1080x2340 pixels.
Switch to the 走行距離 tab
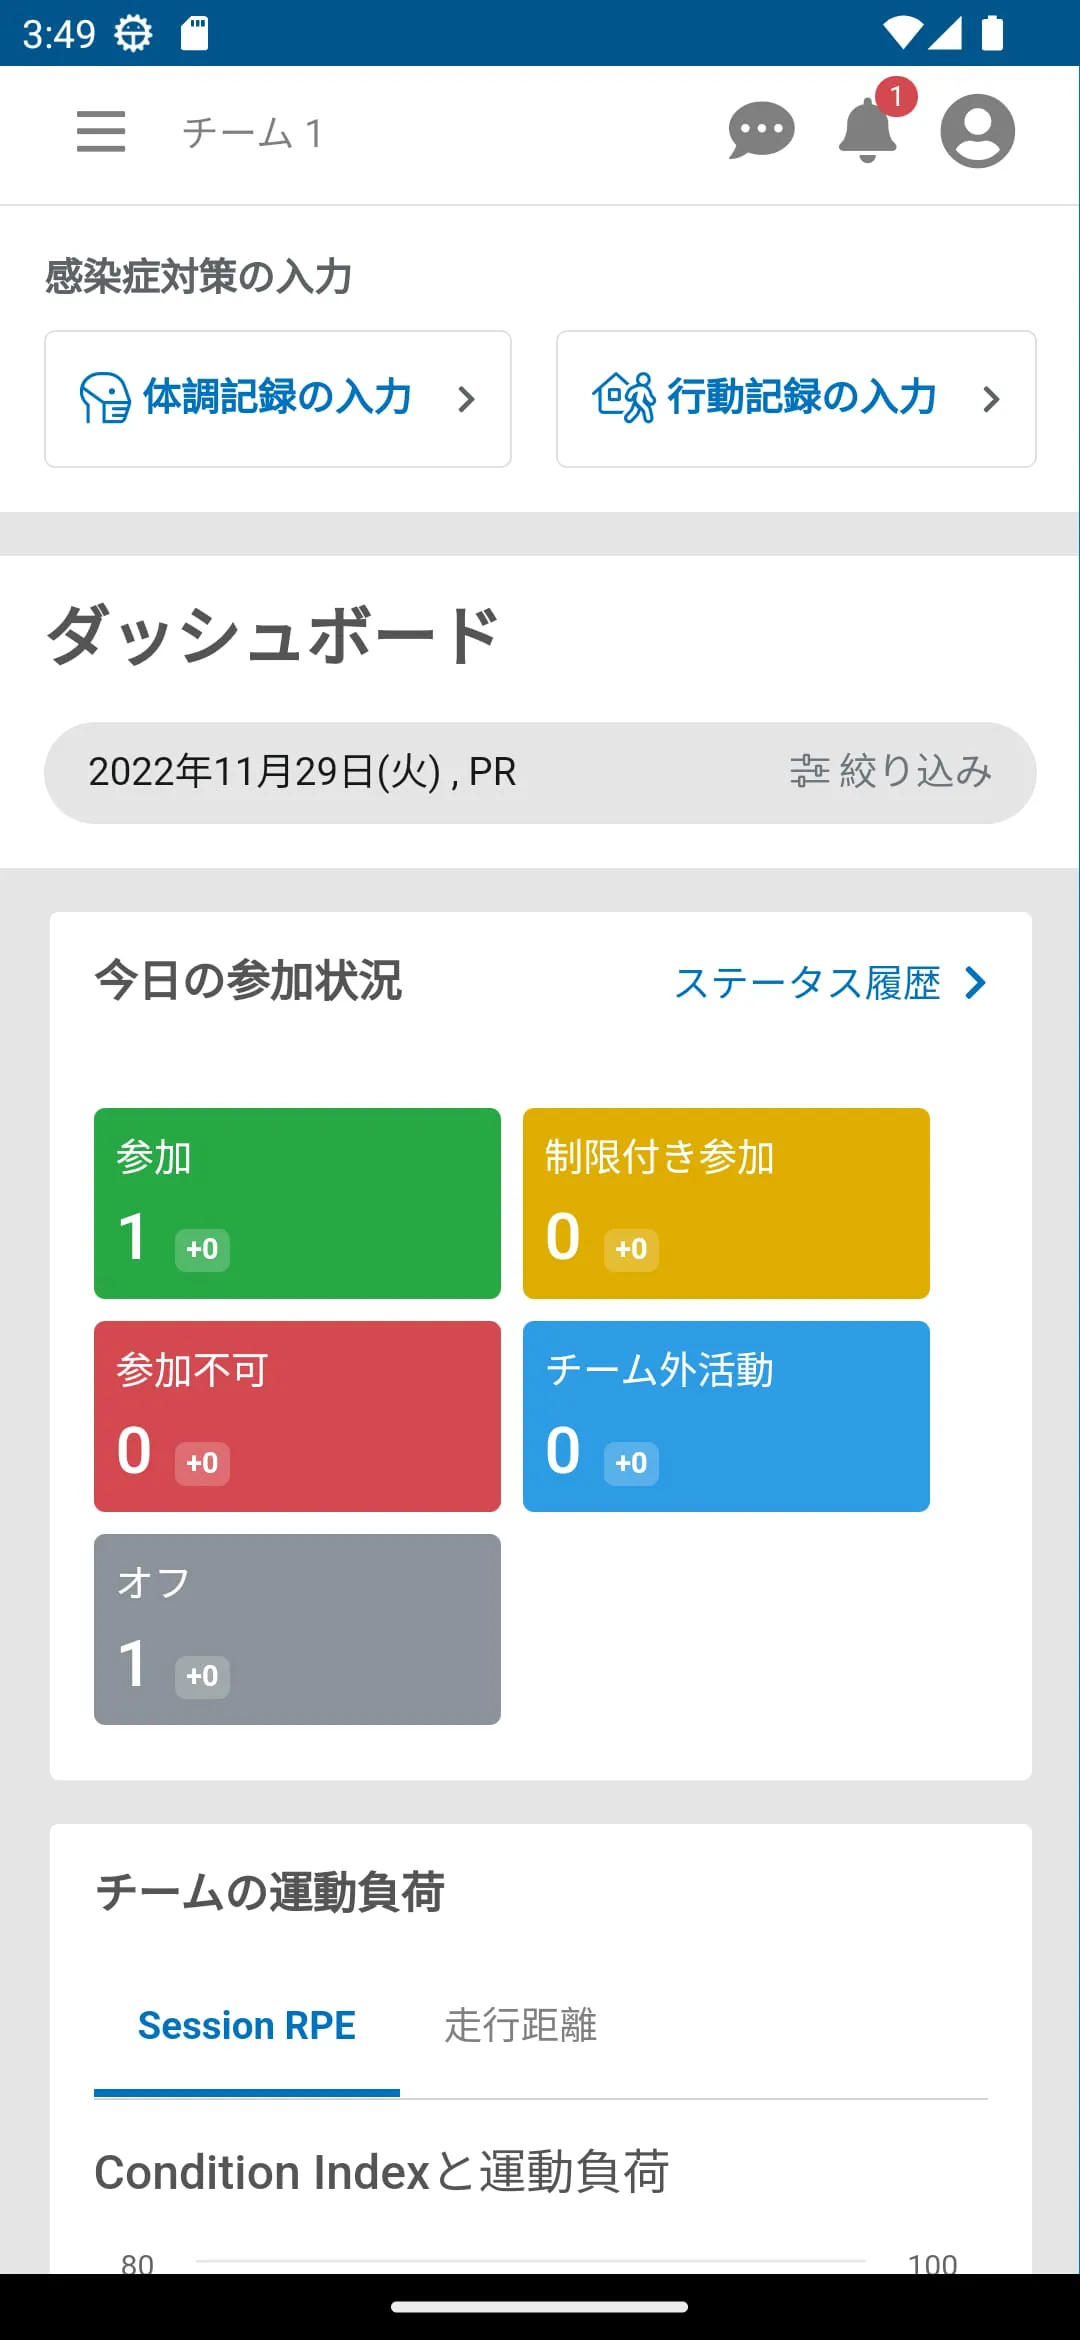521,2025
